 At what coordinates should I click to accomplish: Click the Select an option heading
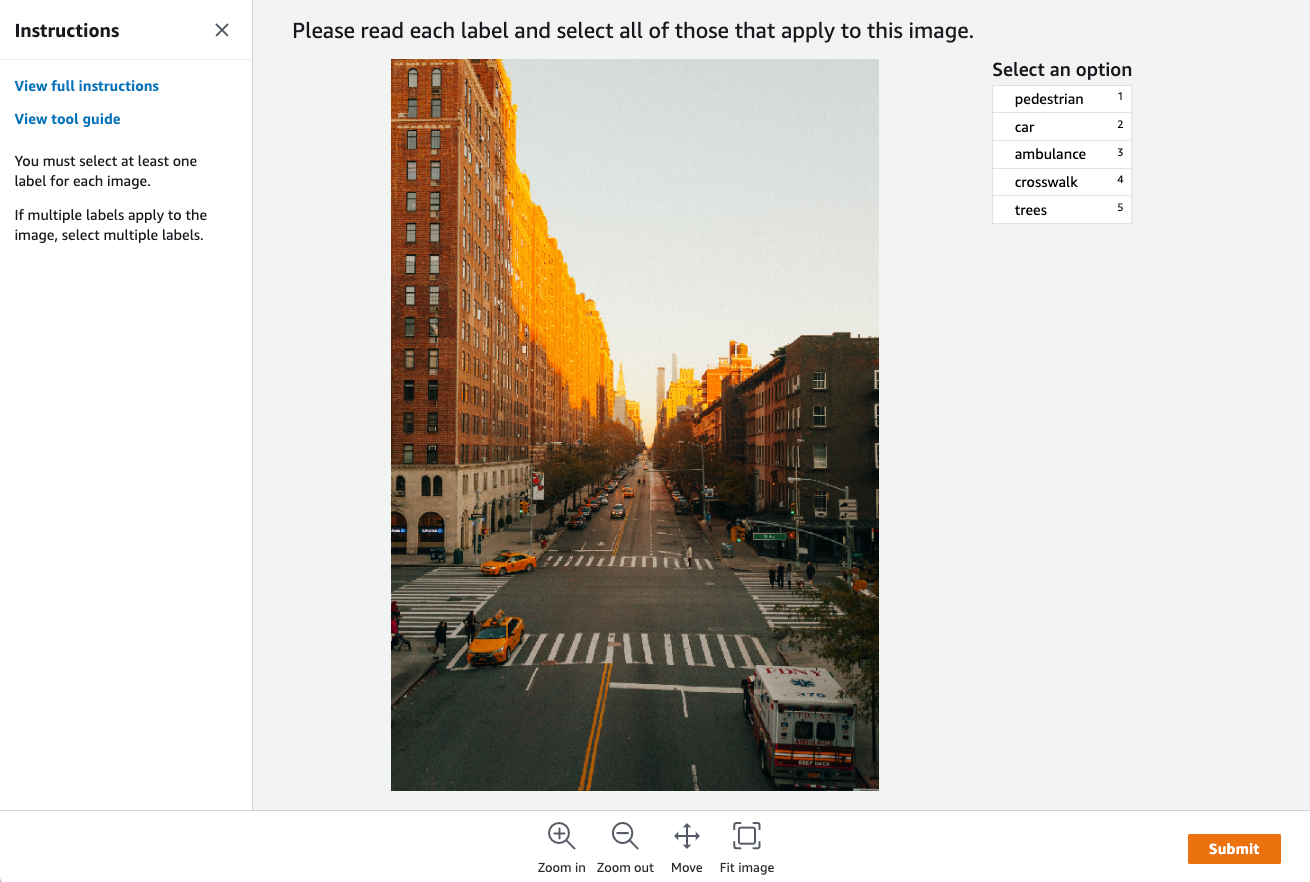(1062, 70)
